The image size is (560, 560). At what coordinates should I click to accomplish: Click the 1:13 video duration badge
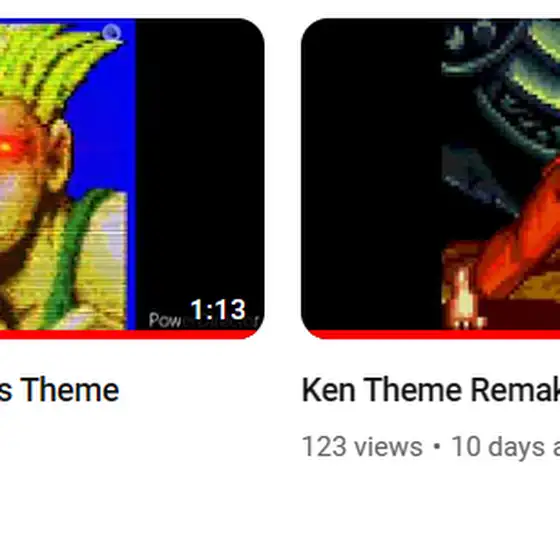[x=218, y=309]
